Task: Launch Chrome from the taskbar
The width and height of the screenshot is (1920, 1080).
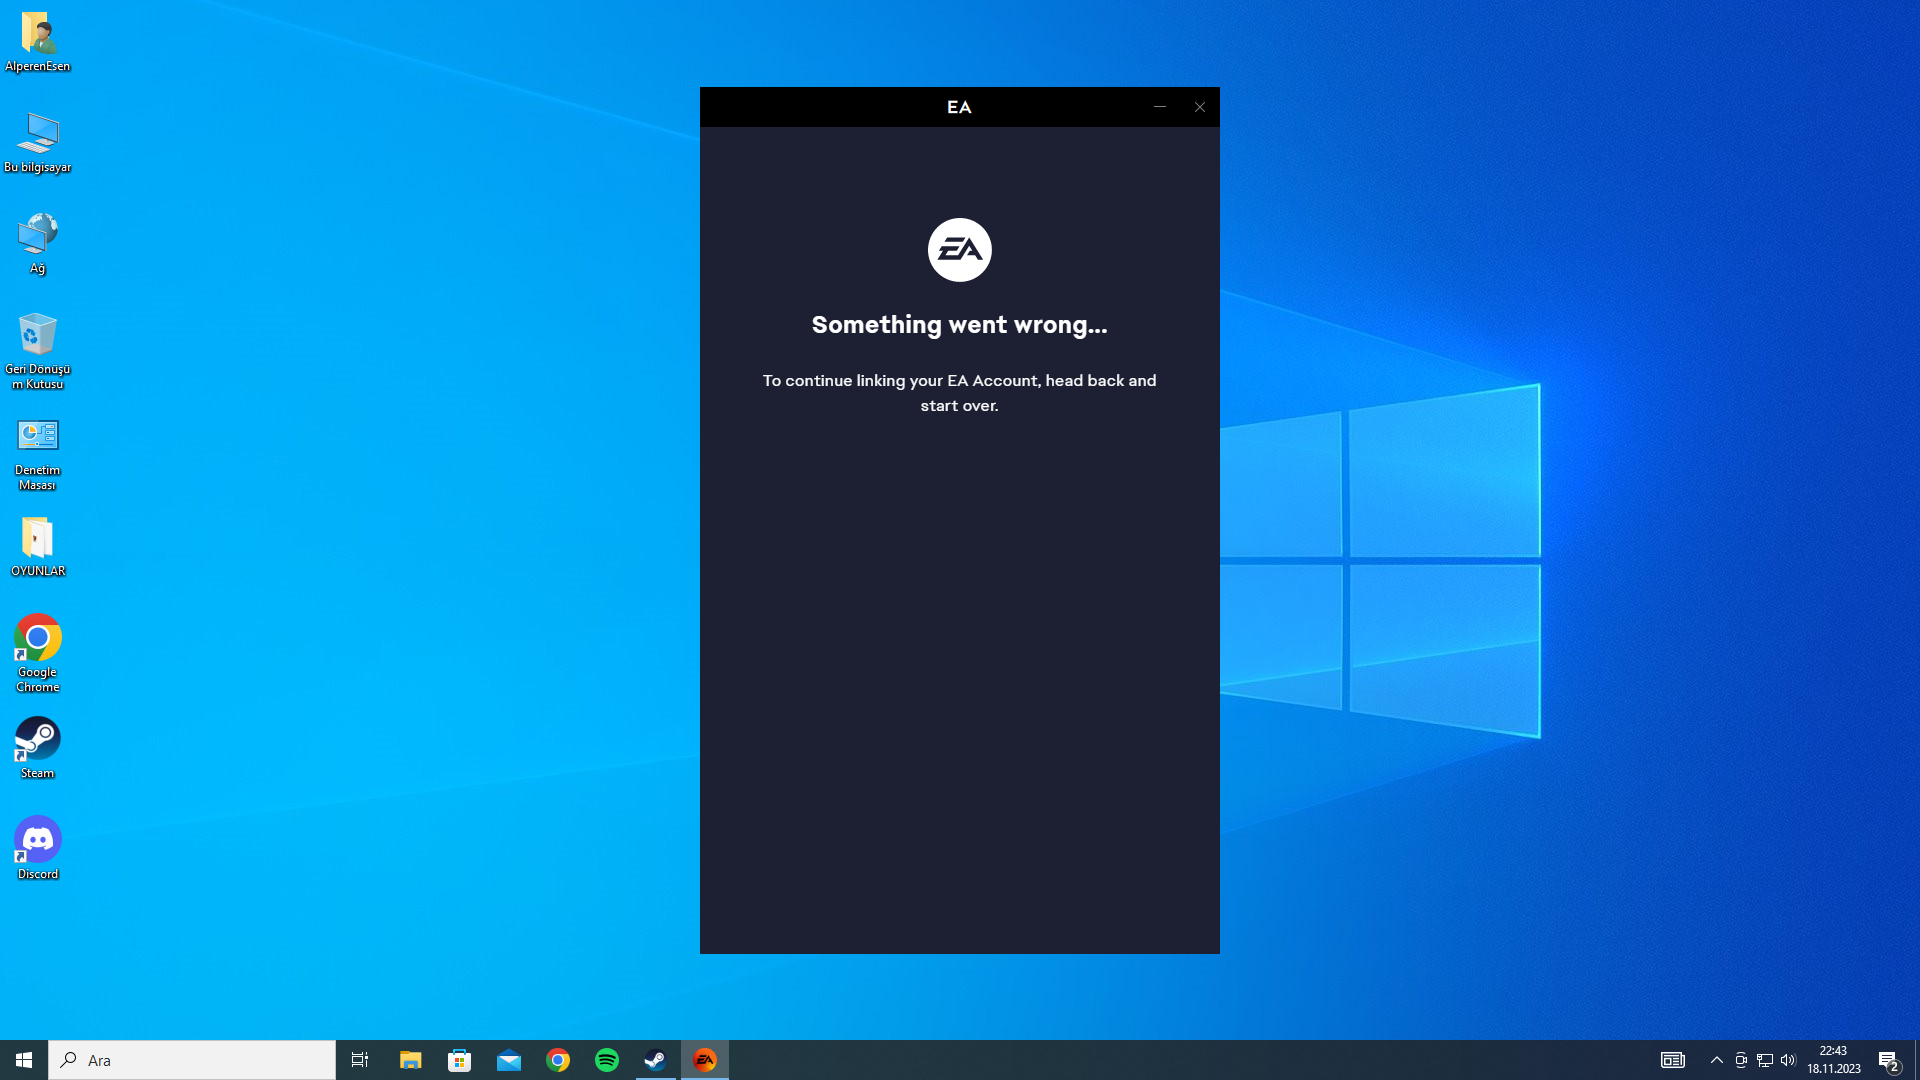Action: (558, 1060)
